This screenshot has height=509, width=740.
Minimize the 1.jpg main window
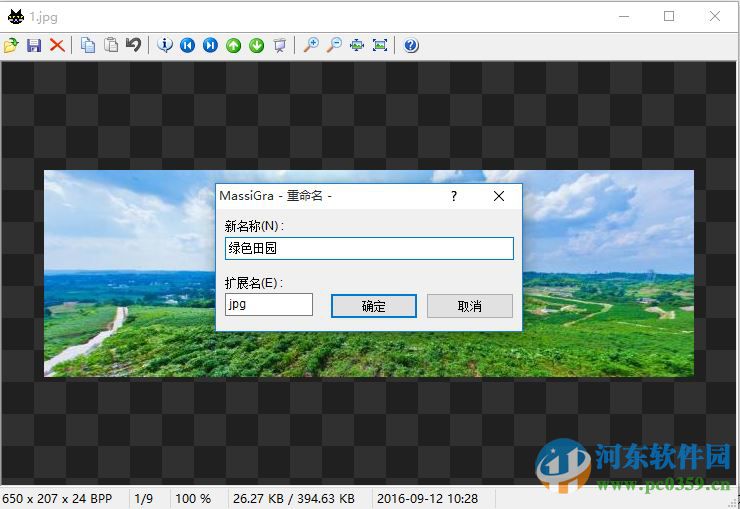point(624,17)
